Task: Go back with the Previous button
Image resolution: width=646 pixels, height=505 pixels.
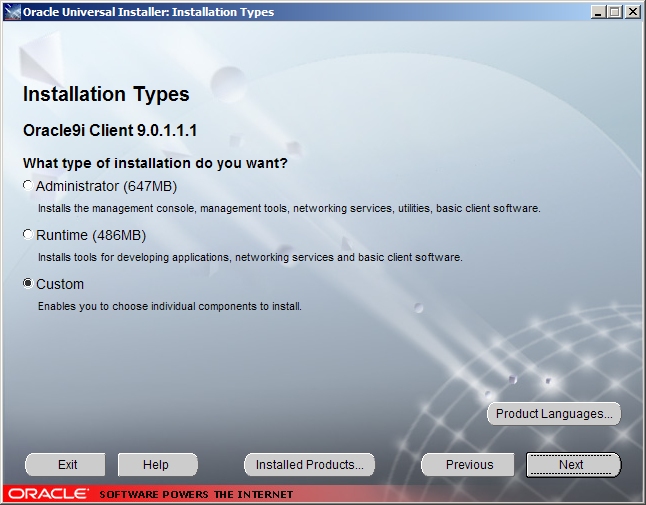Action: tap(469, 465)
